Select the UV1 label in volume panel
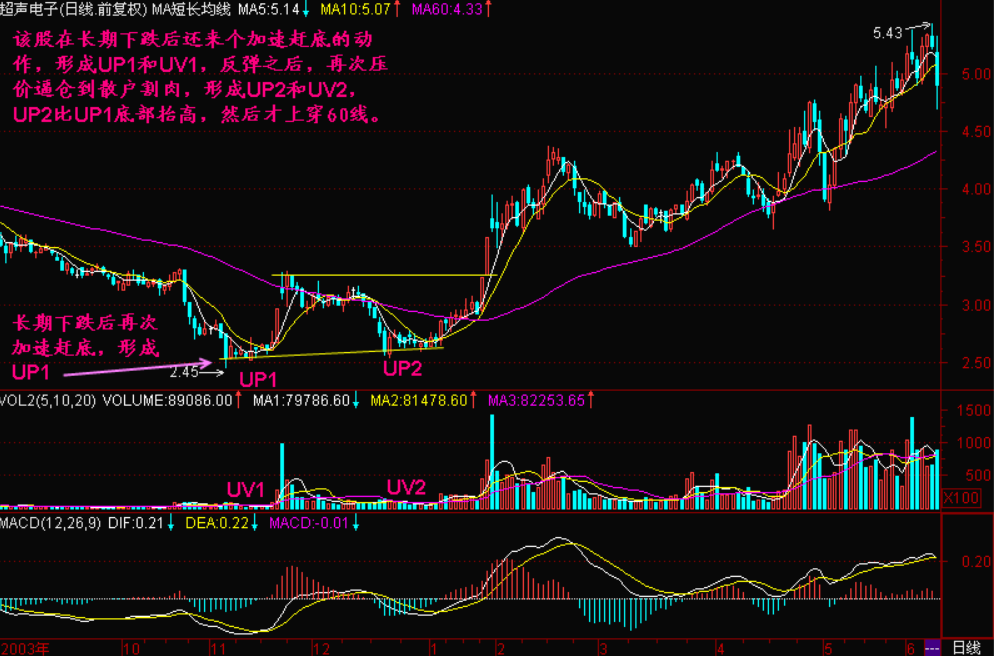This screenshot has height=656, width=994. tap(245, 490)
